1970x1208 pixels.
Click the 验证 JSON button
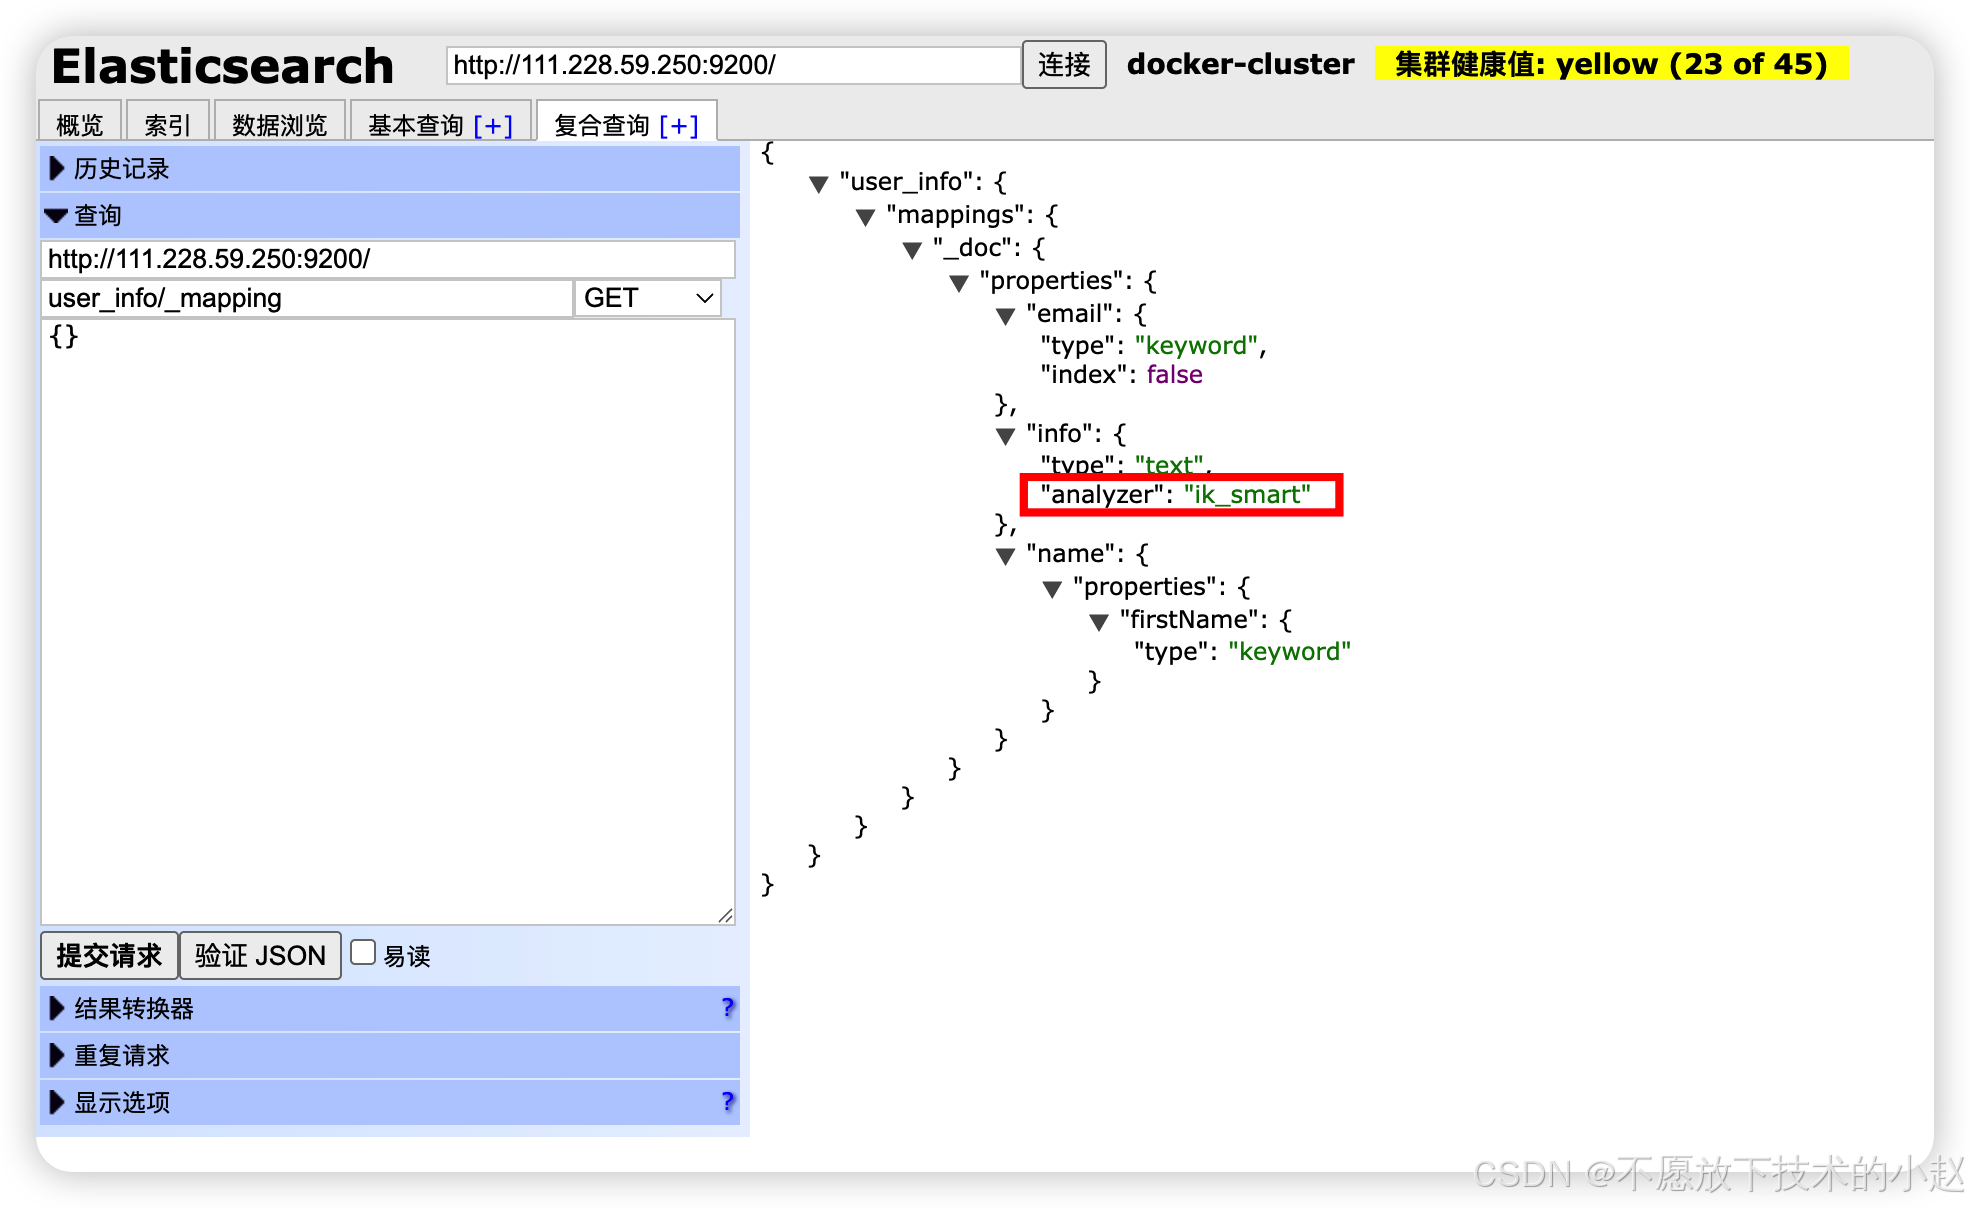260,955
